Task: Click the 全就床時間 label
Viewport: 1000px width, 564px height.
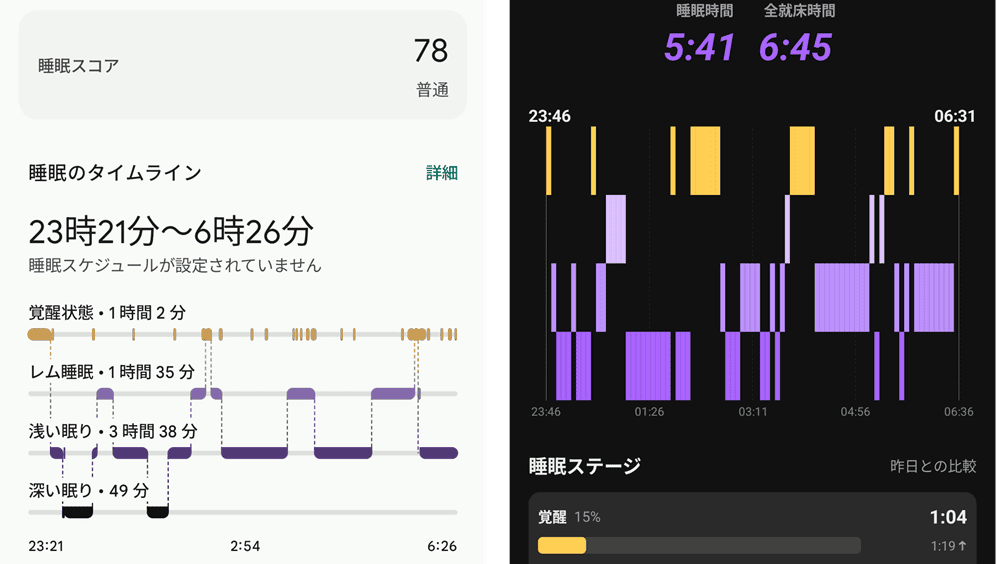Action: coord(799,10)
